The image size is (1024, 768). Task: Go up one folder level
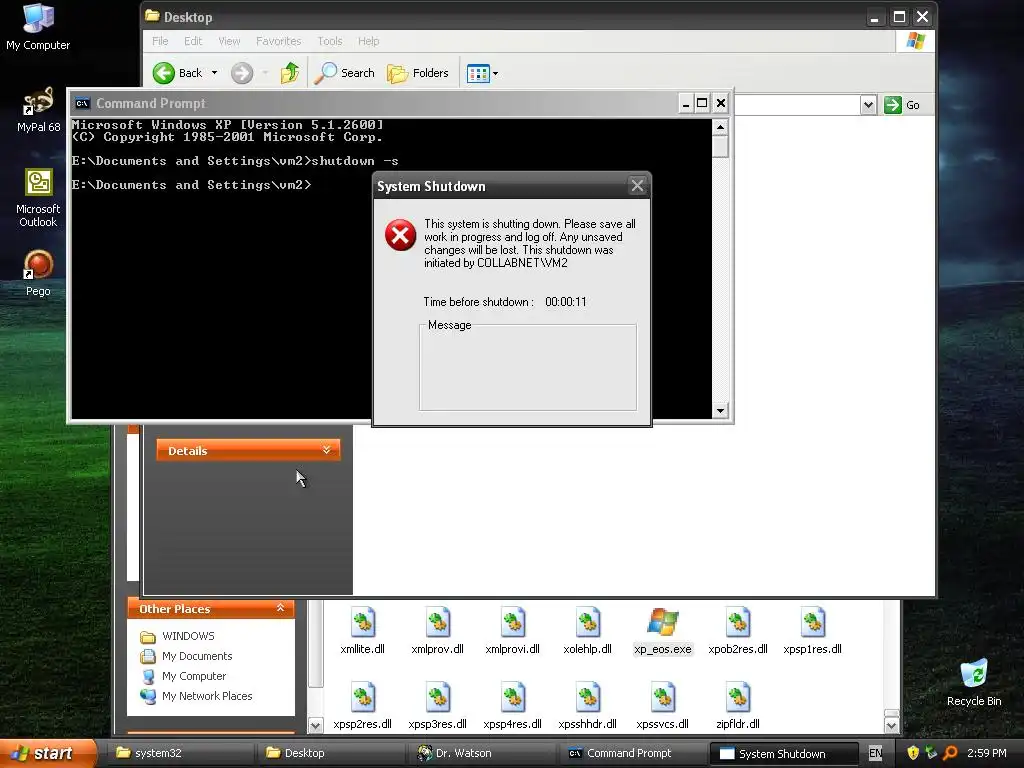(x=289, y=73)
